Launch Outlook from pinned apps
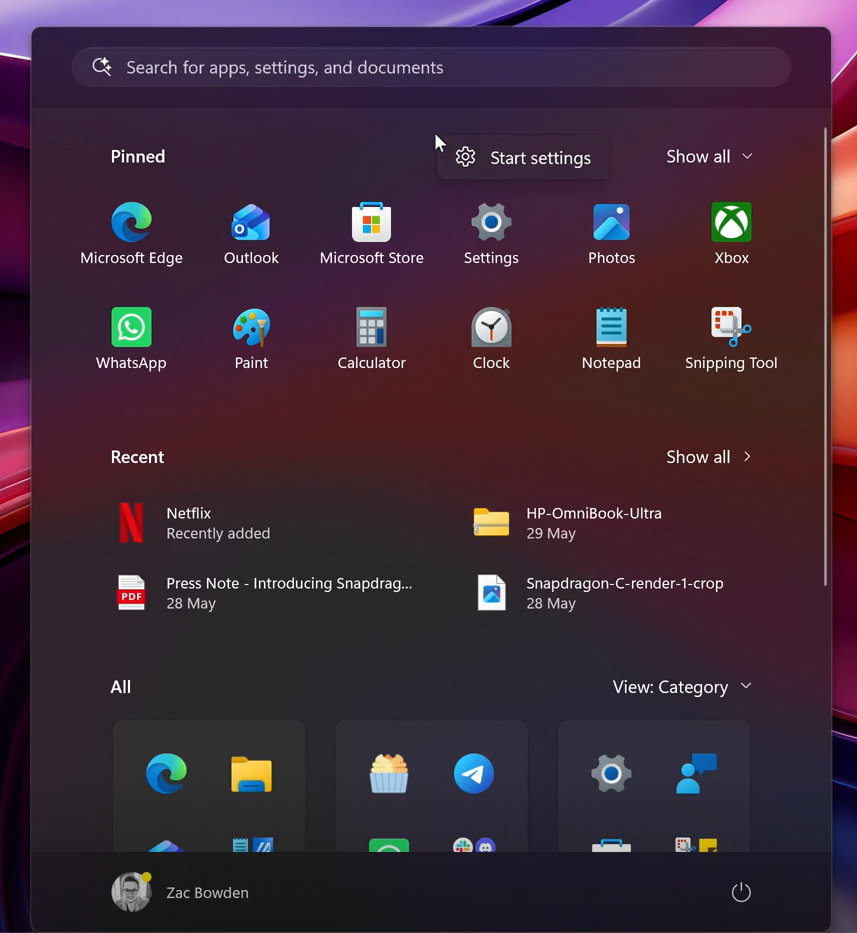The height and width of the screenshot is (933, 857). coord(251,234)
